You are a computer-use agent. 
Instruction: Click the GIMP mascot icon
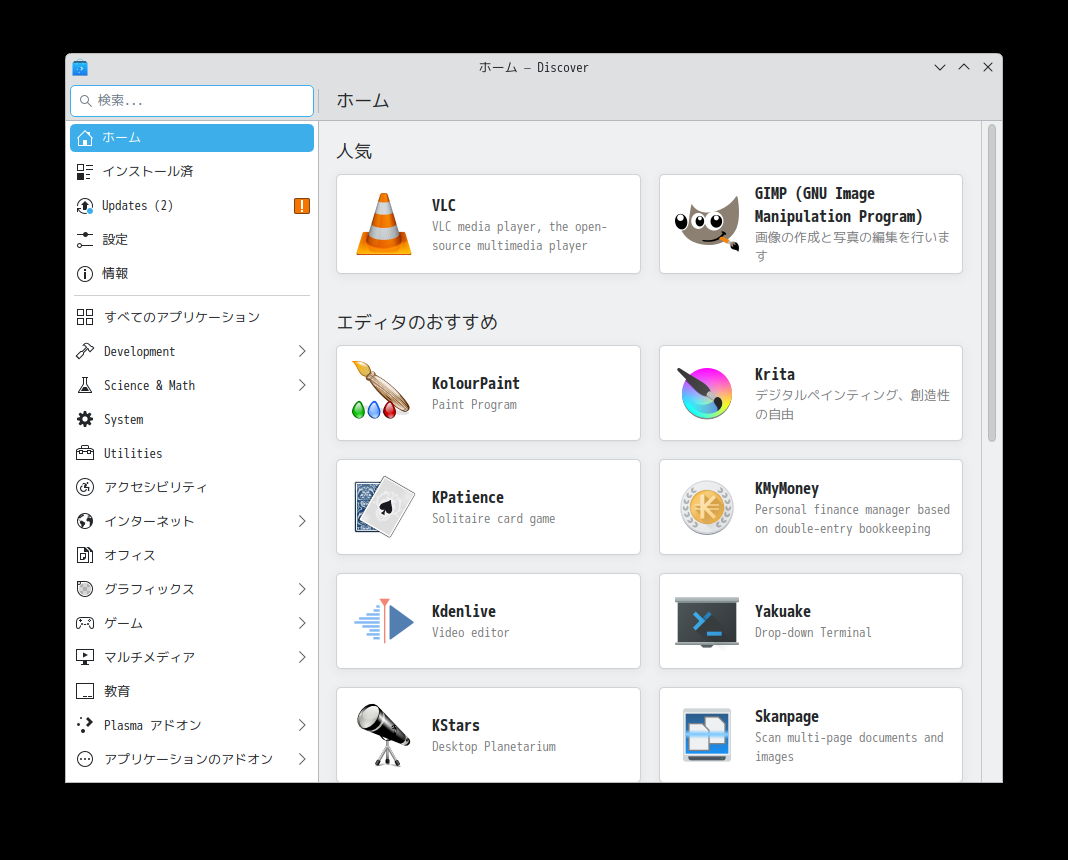706,224
